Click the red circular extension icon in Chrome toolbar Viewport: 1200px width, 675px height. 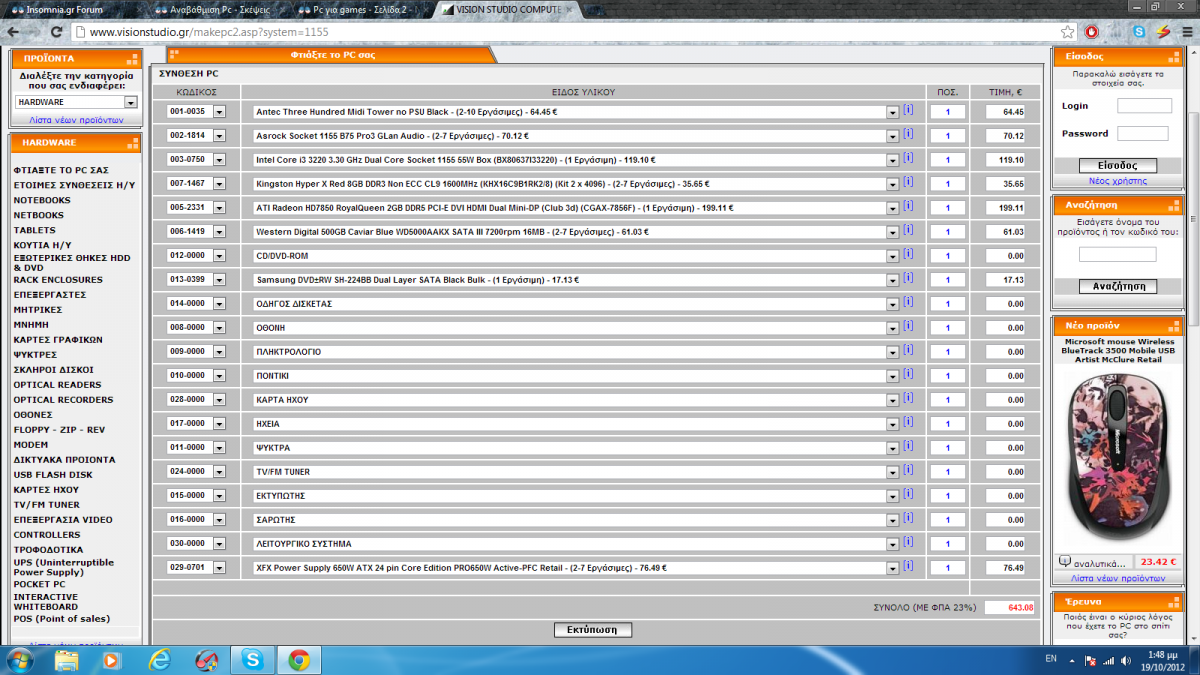1092,32
